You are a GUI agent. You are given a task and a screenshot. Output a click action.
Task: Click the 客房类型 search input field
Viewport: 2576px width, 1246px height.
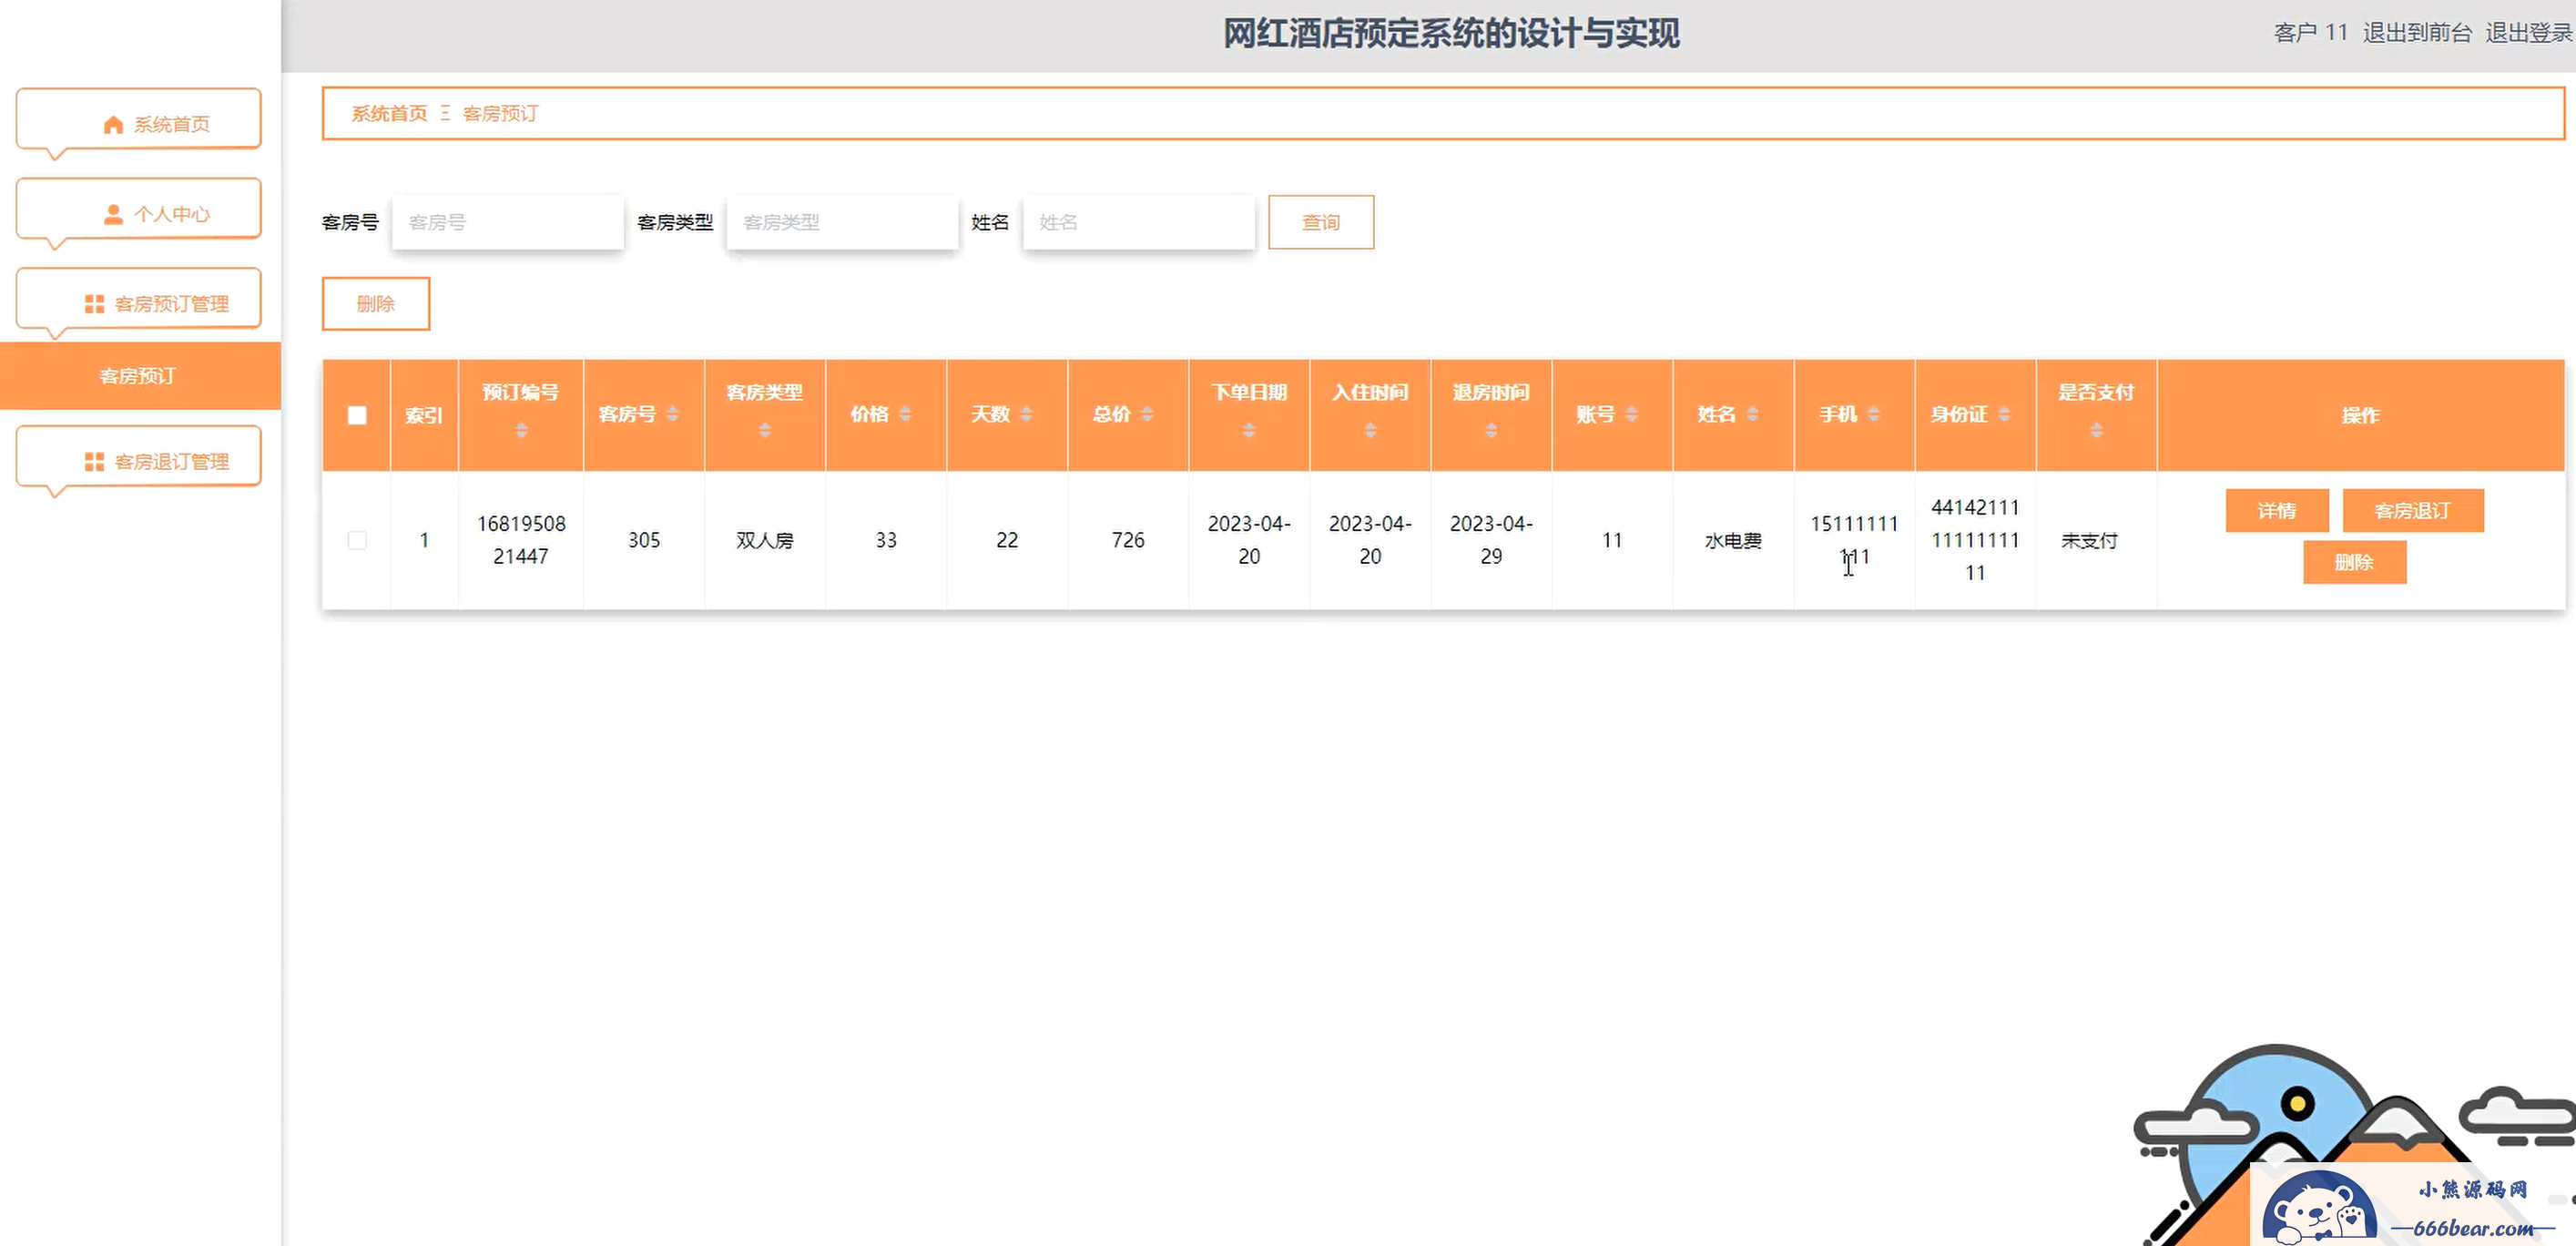[841, 222]
